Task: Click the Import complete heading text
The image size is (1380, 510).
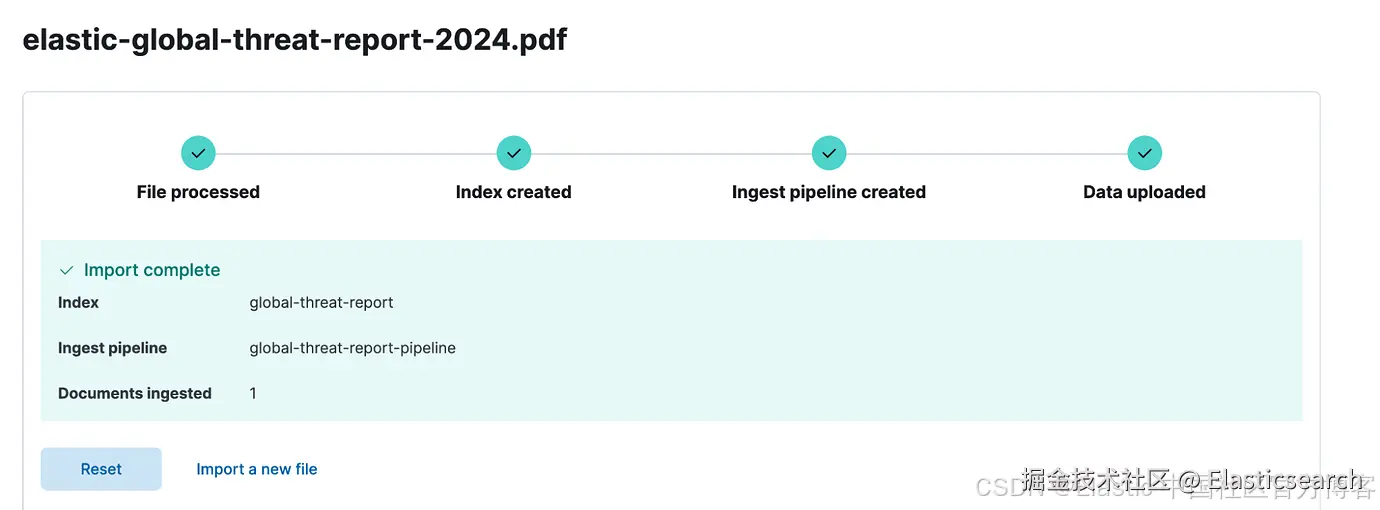Action: coord(152,270)
